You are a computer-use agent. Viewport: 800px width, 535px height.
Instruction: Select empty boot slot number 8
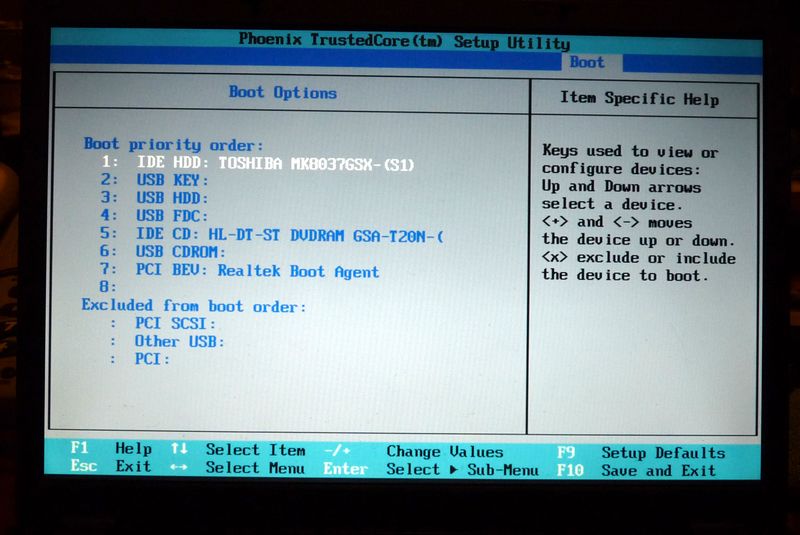(x=108, y=287)
